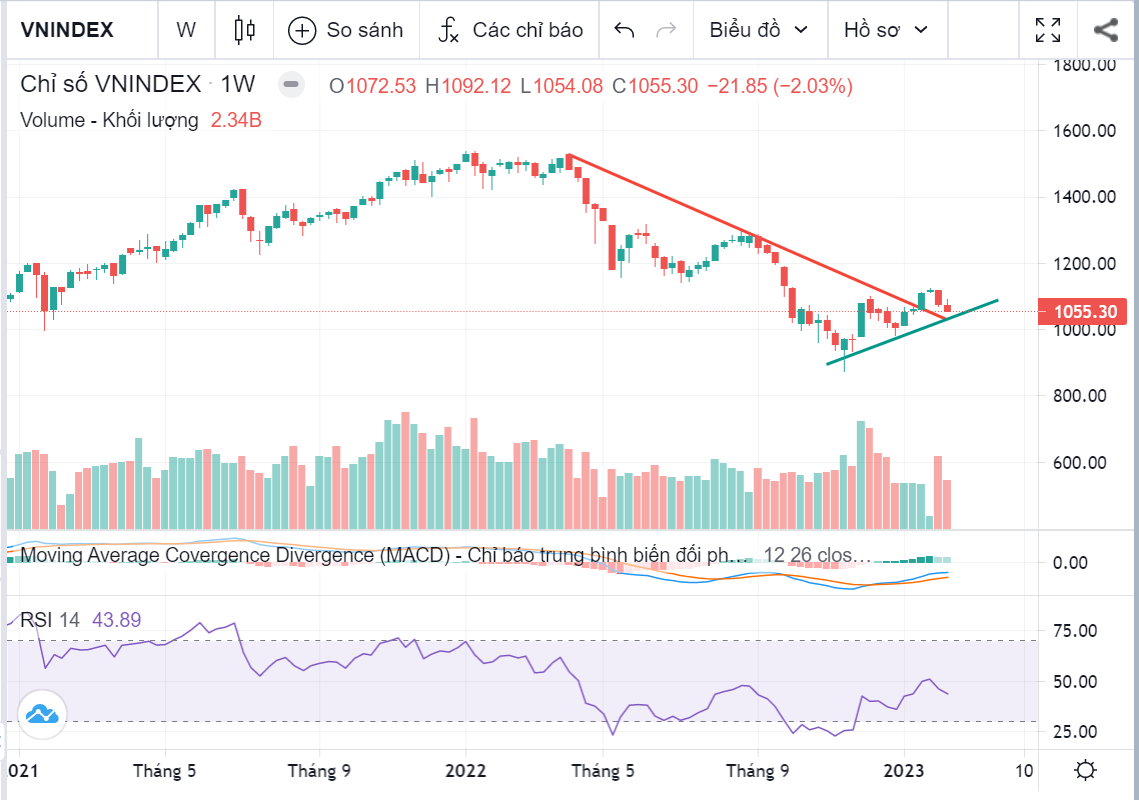Click the Chỉ số VNINDEX title
Screen dimensions: 1139x800
point(110,84)
